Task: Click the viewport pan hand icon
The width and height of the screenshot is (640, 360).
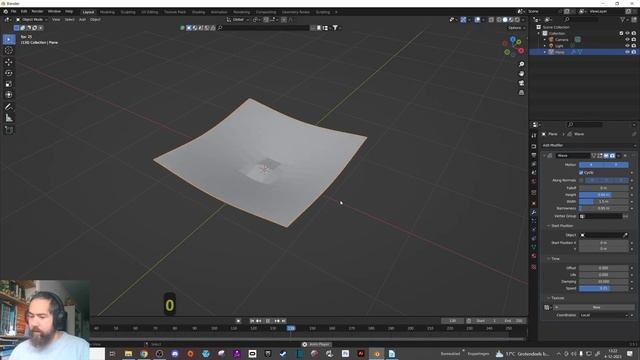Action: point(521,74)
